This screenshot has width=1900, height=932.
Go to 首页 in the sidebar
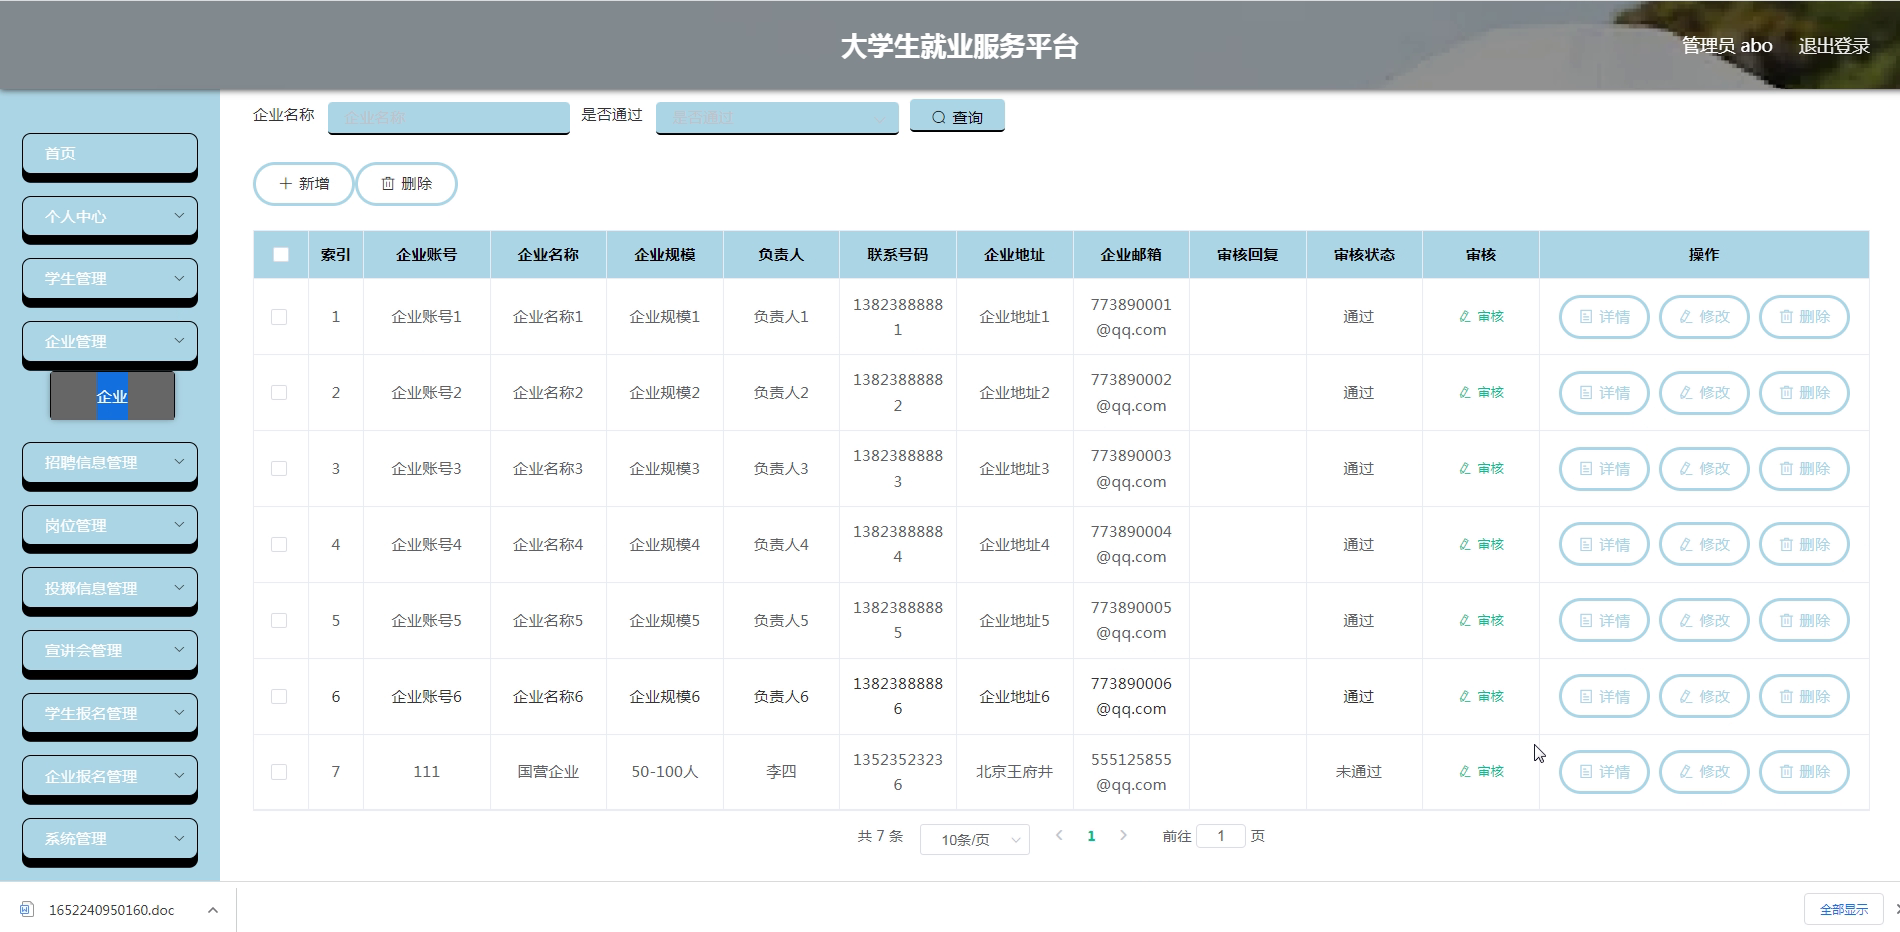[x=110, y=154]
